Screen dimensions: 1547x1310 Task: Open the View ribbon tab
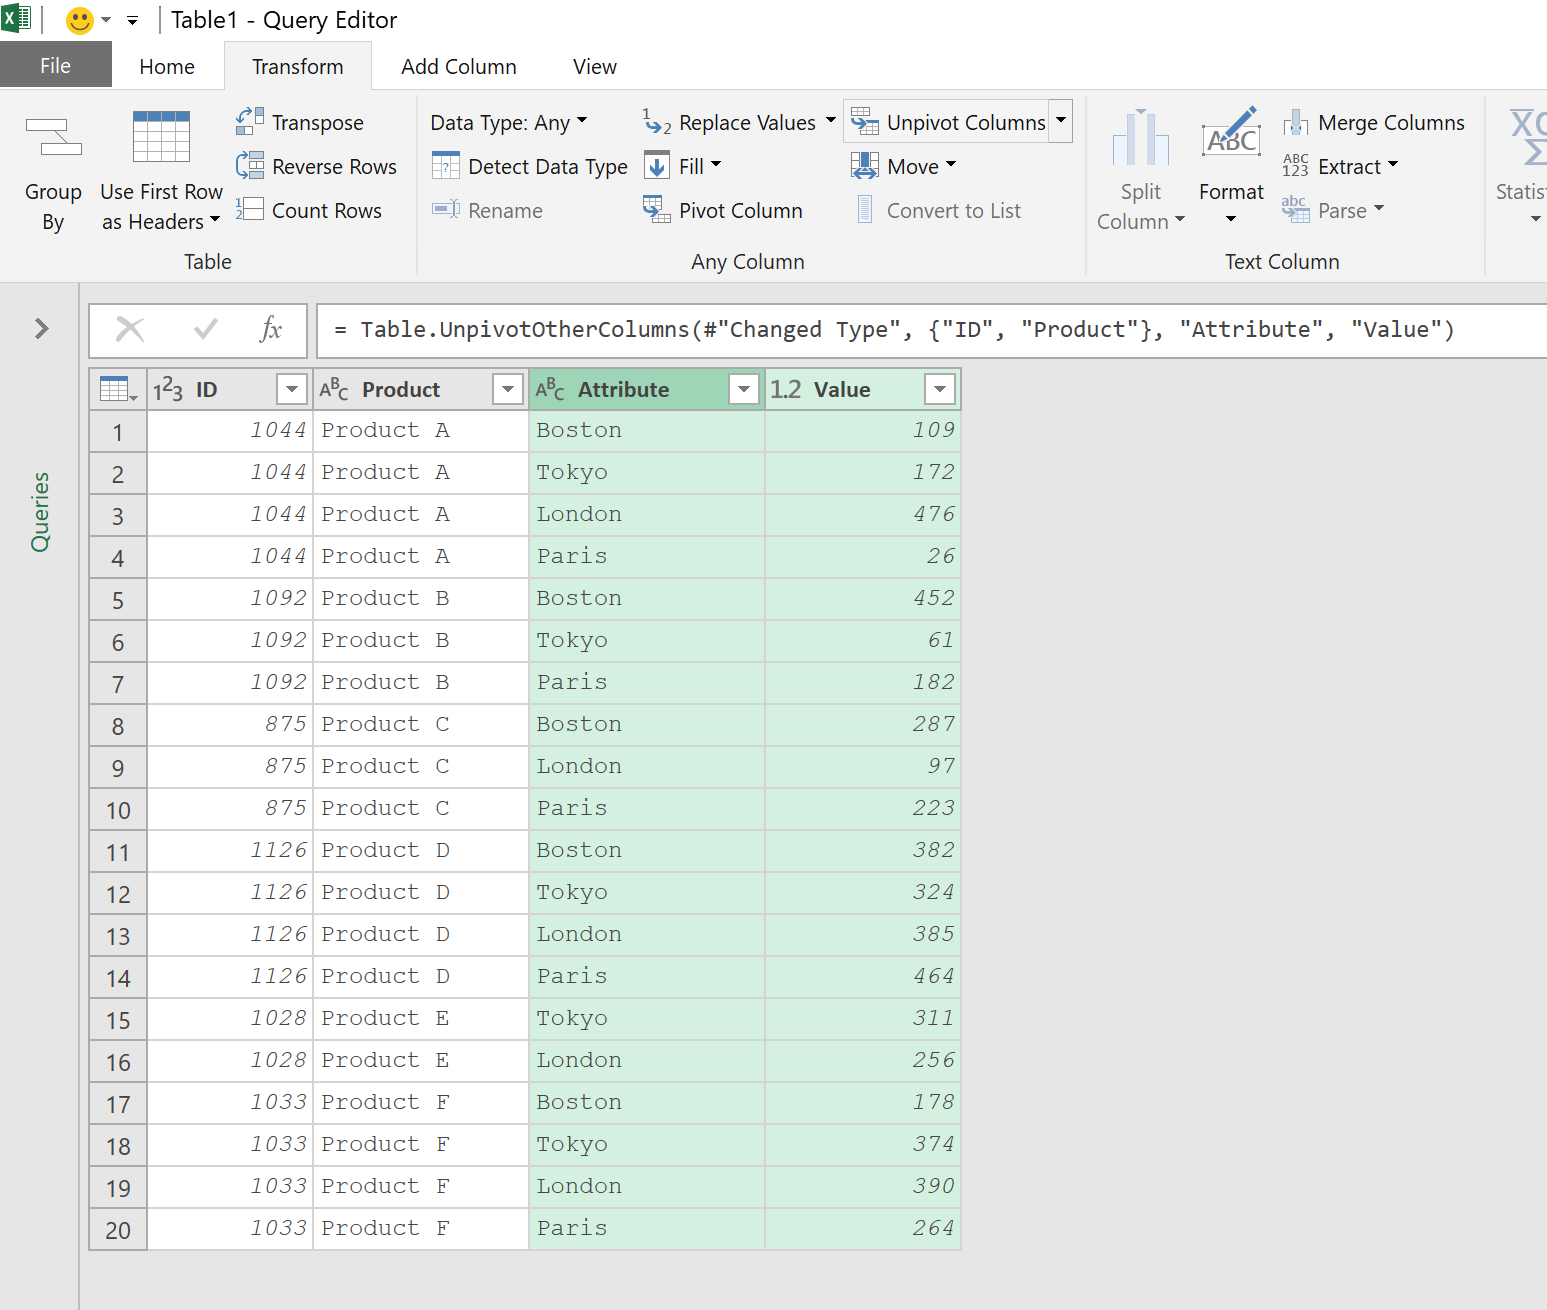coord(594,66)
